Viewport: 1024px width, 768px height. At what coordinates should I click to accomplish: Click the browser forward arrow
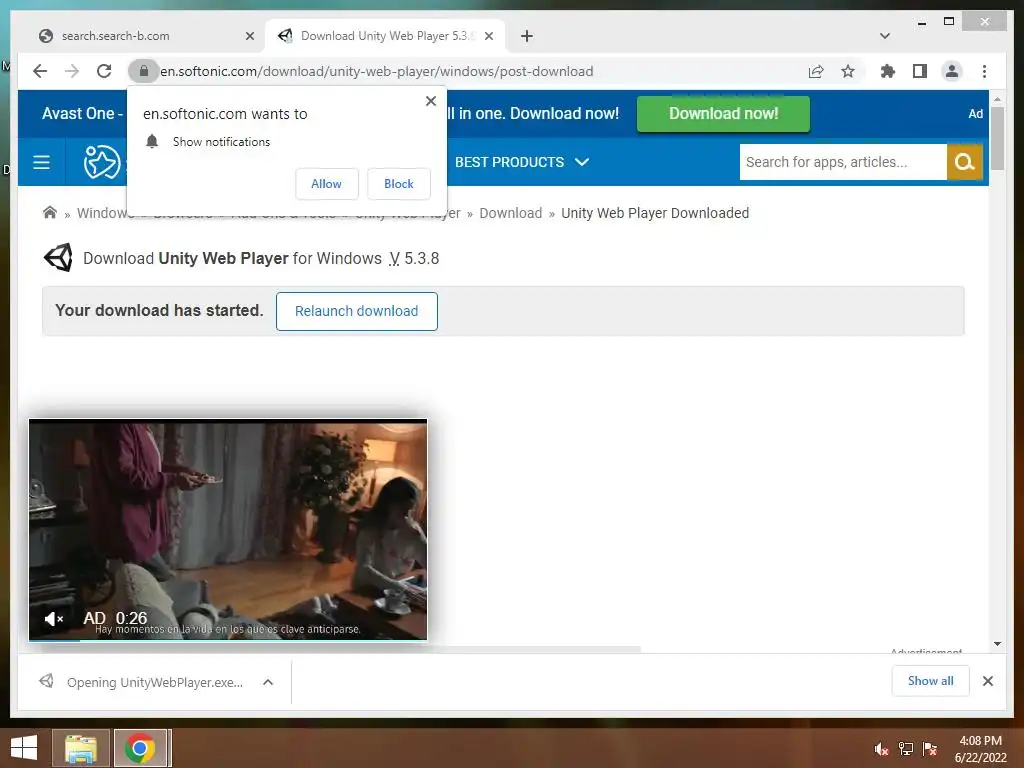(x=72, y=71)
